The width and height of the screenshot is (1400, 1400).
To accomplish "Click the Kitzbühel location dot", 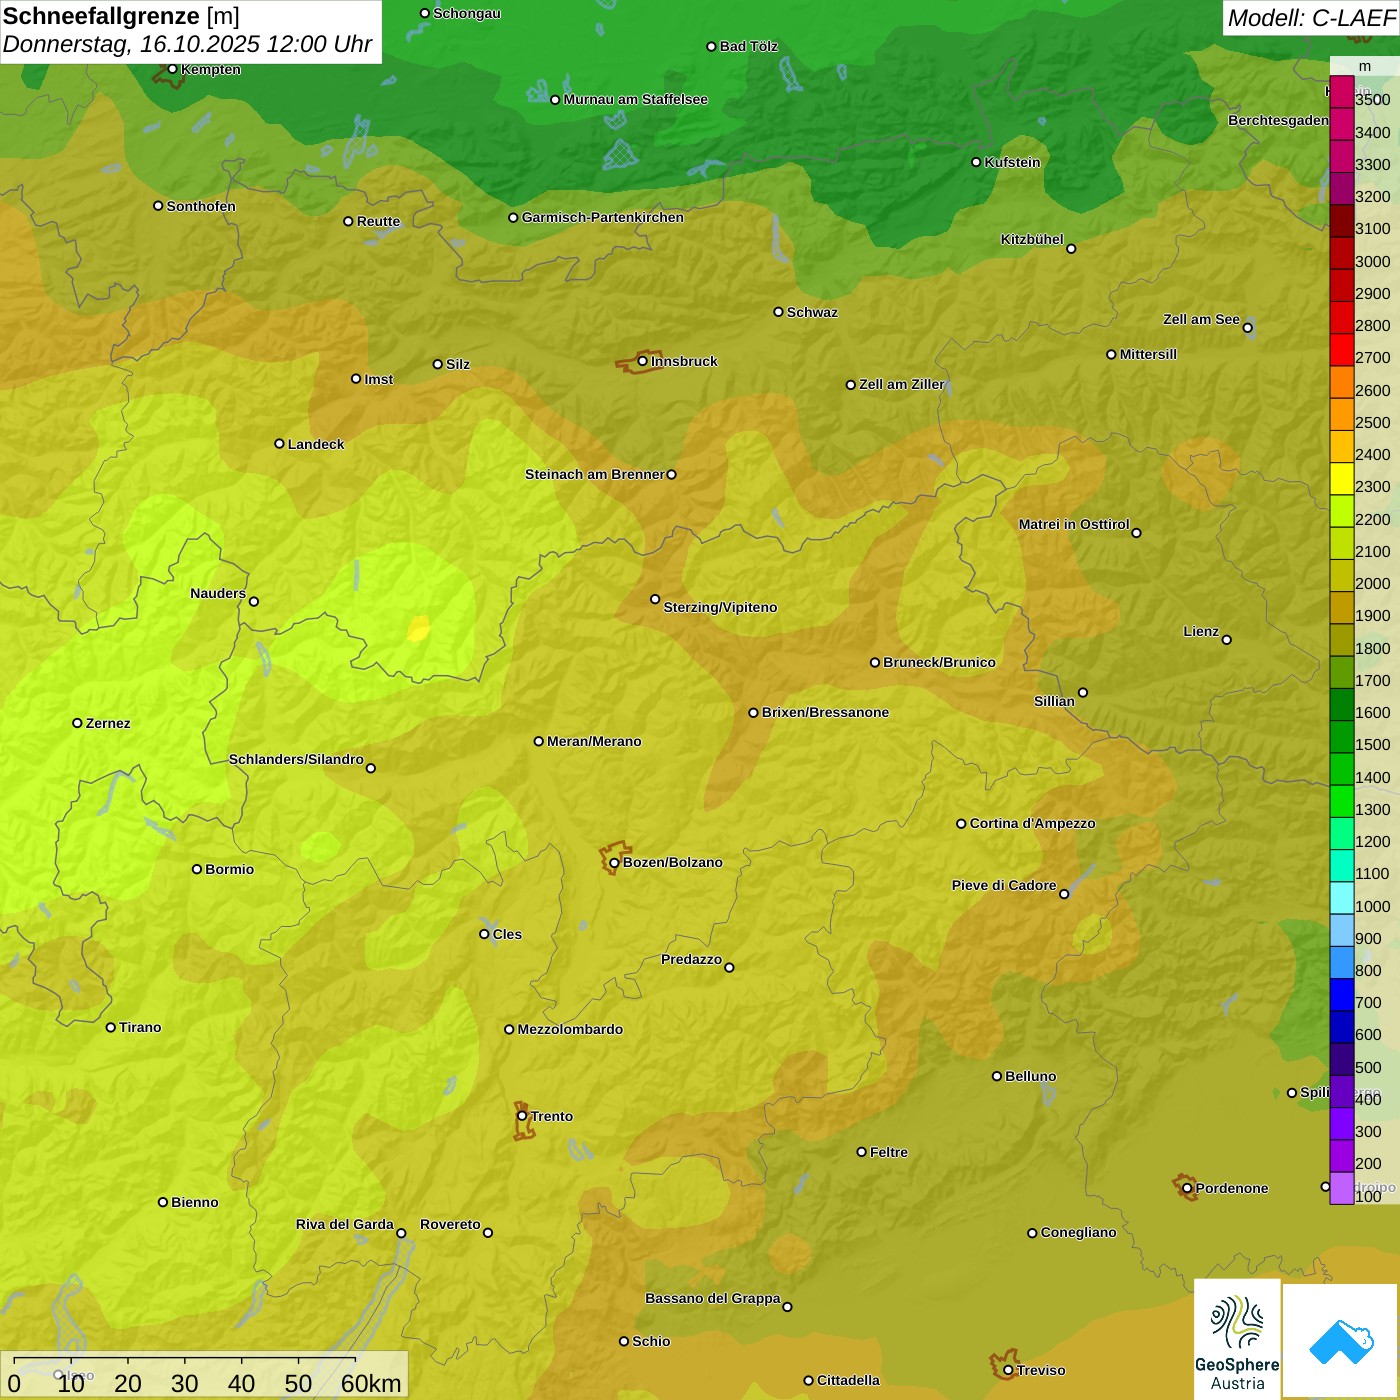I will pos(1071,249).
